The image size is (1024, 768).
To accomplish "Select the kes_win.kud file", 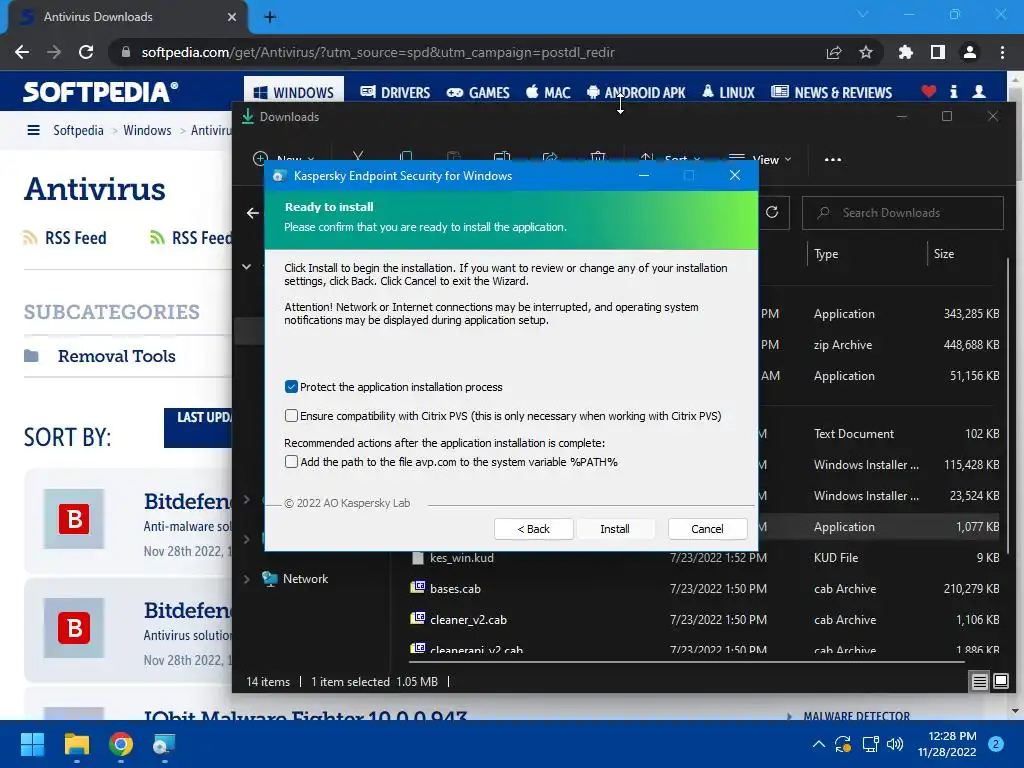I will [x=462, y=558].
